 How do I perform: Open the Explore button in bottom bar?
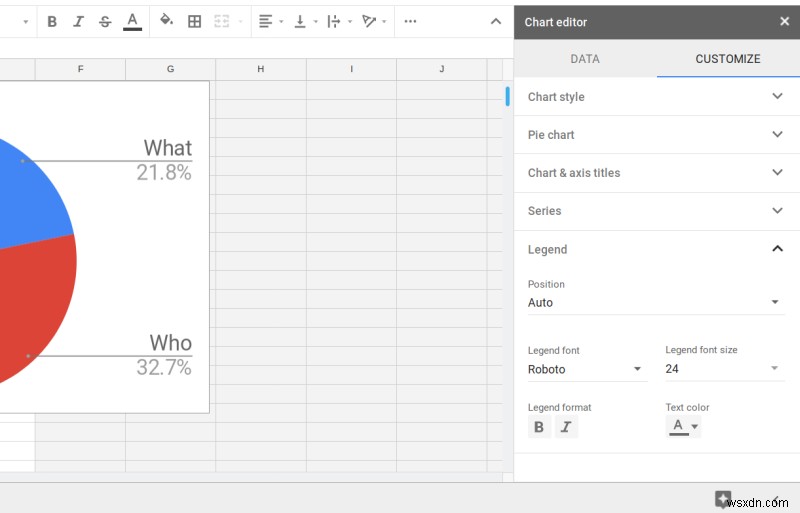(723, 499)
